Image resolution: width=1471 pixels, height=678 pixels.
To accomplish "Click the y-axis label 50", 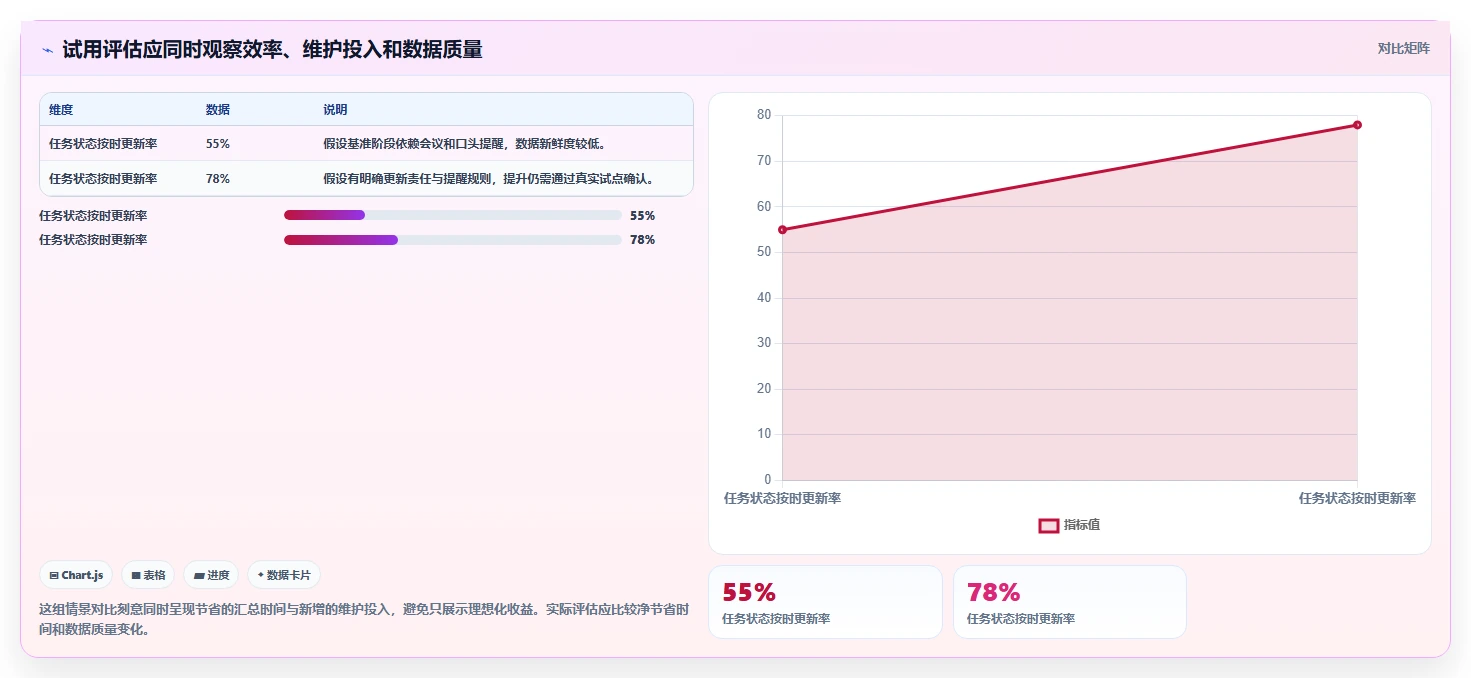I will [x=764, y=252].
